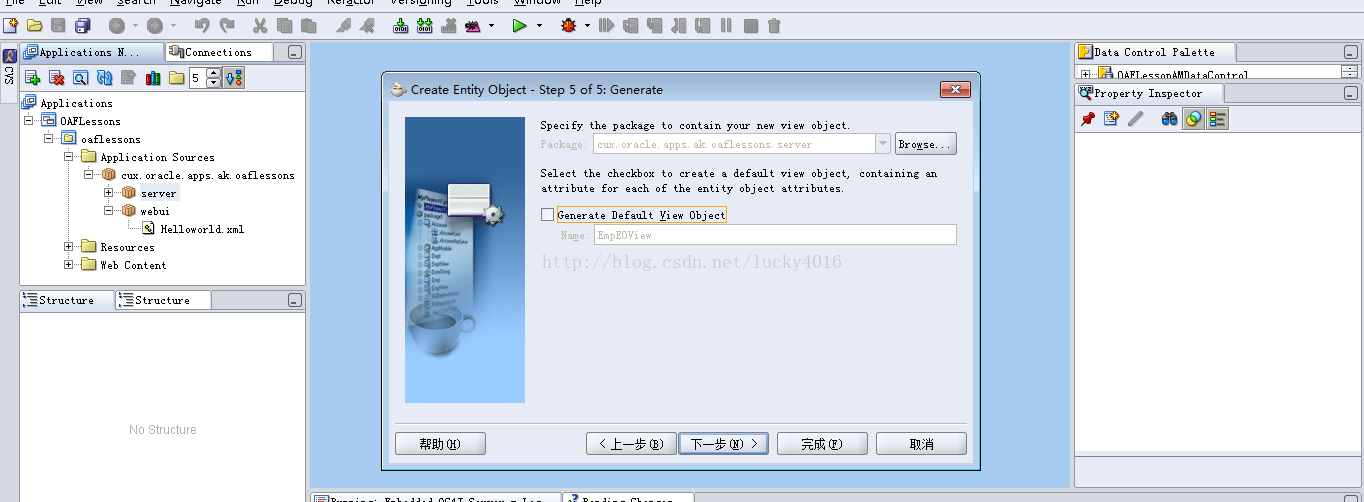This screenshot has width=1364, height=502.
Task: Click the magnifier Find icon in navigator toolbar
Action: [80, 77]
